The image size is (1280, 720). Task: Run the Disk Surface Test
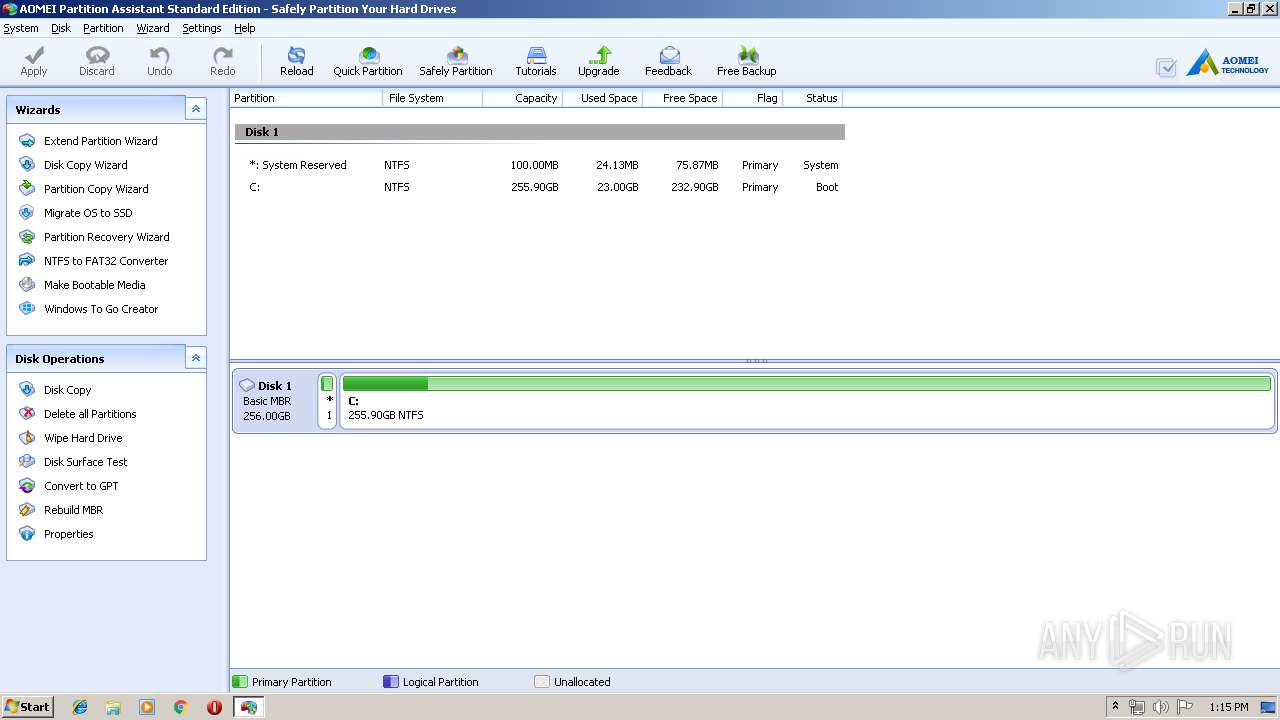pyautogui.click(x=85, y=462)
